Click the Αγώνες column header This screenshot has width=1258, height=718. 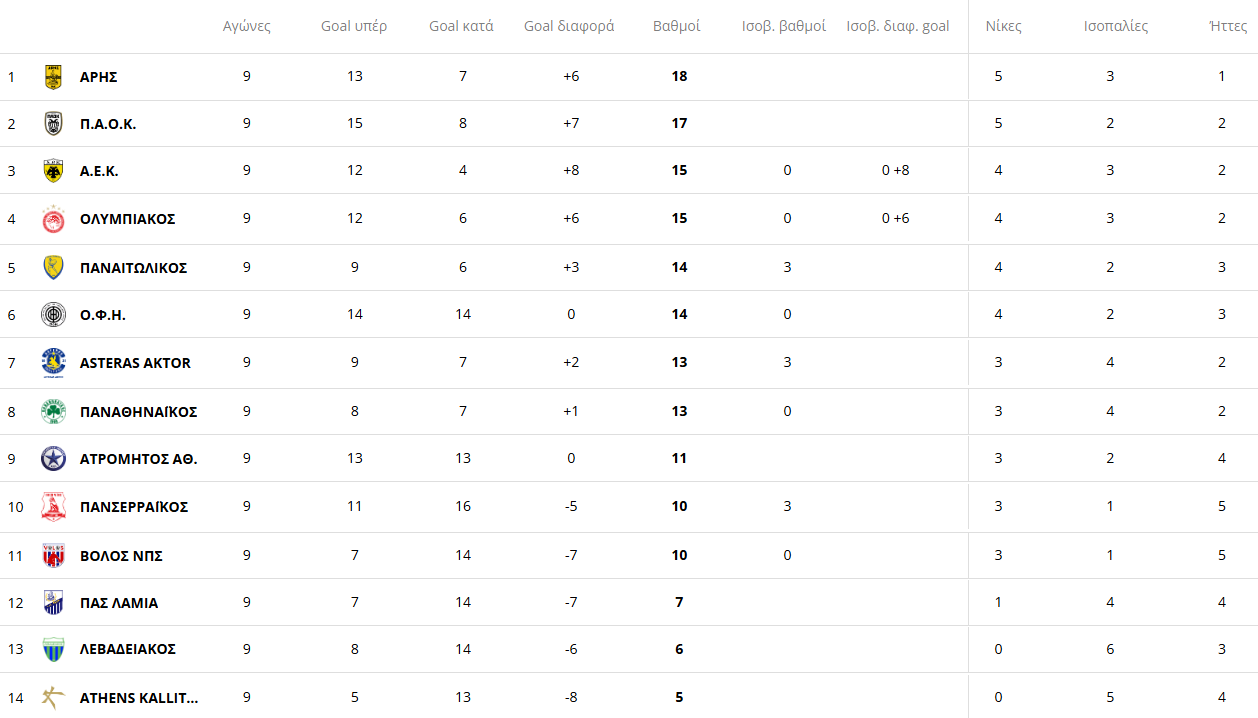(x=247, y=26)
